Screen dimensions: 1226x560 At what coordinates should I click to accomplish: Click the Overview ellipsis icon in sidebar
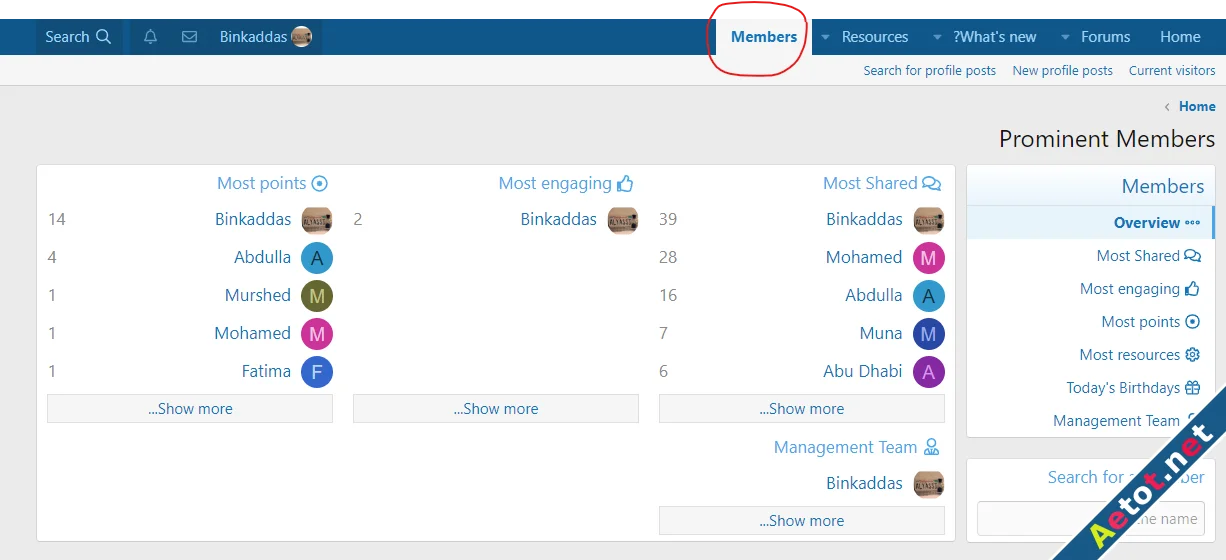point(1192,223)
